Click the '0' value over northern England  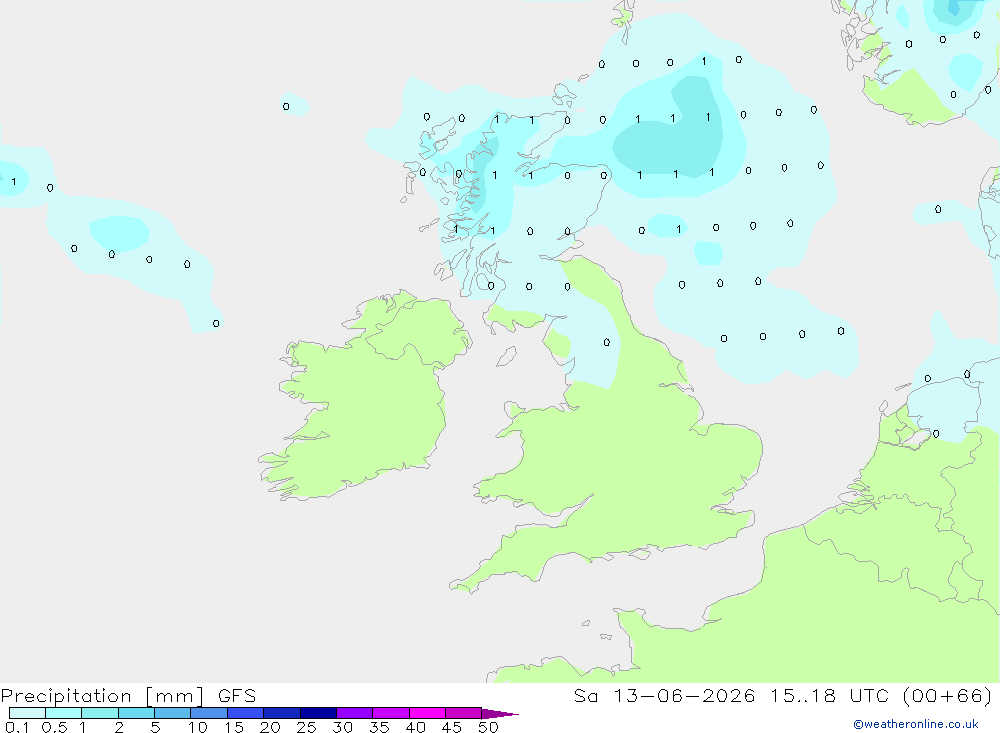click(607, 343)
